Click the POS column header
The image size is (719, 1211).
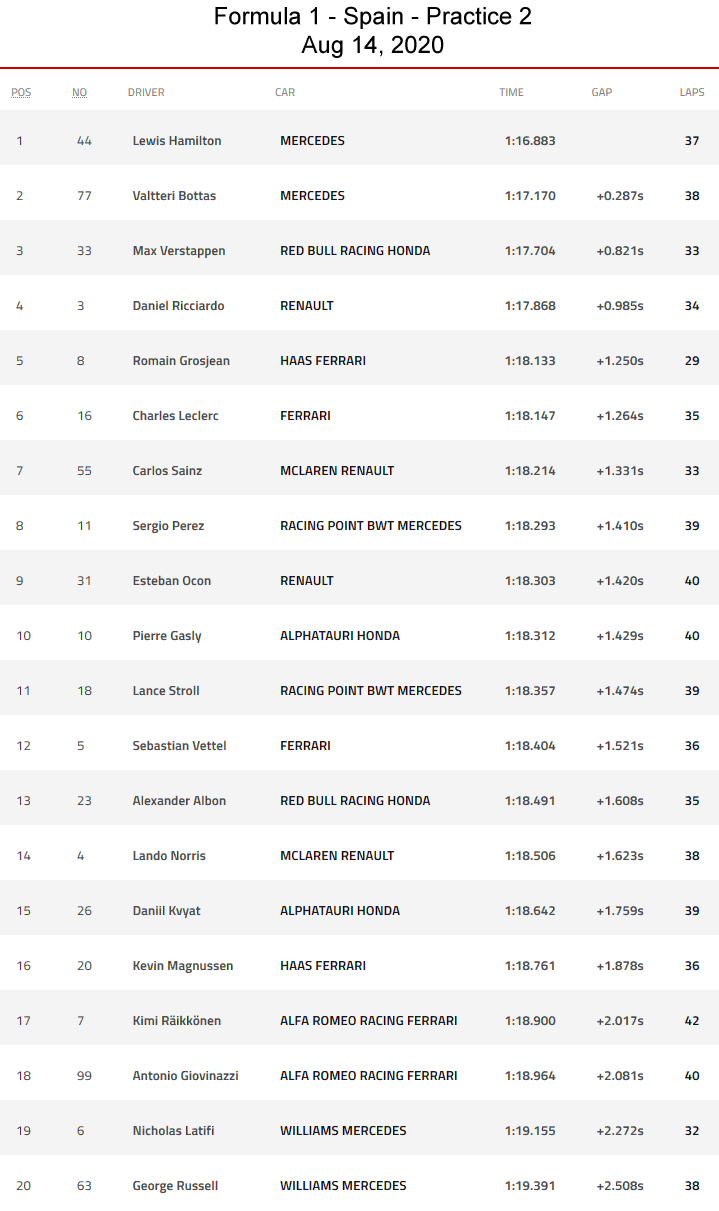(x=21, y=92)
